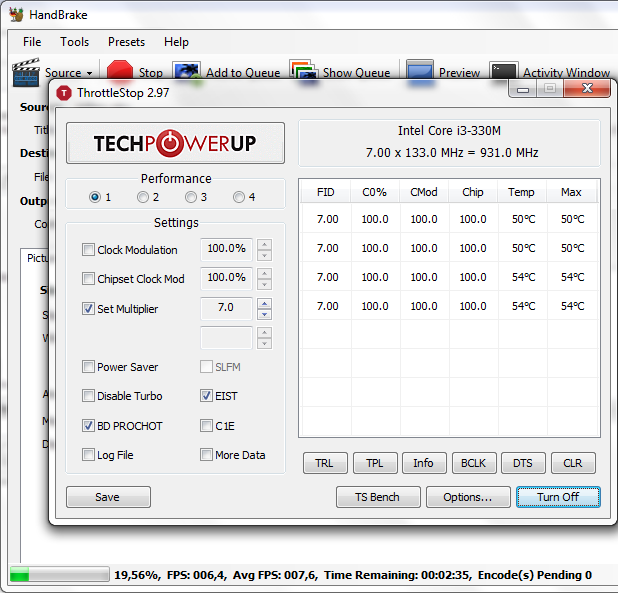Click the Temp column header

click(x=522, y=192)
